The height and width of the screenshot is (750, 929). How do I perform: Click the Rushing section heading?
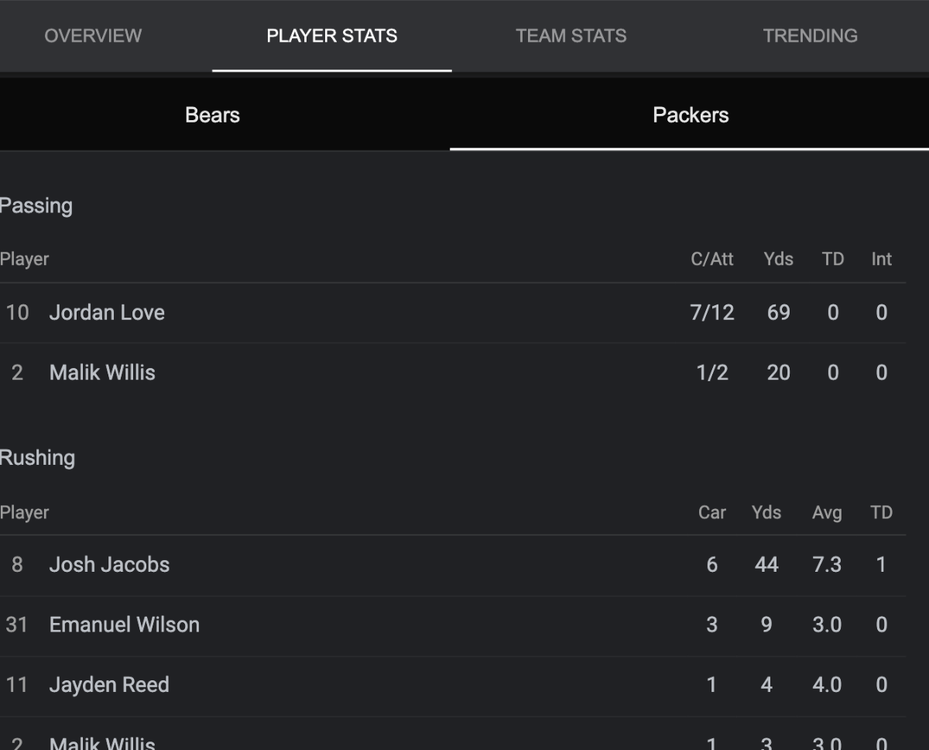tap(38, 458)
